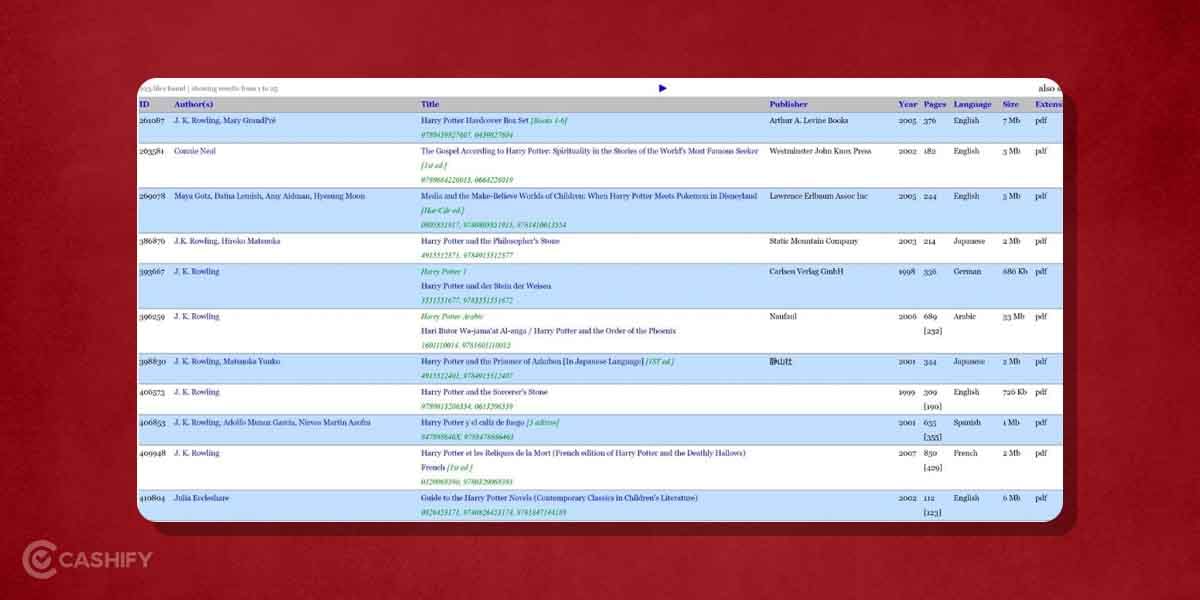
Task: Open The Gospel According to Harry Potter
Action: [x=590, y=151]
